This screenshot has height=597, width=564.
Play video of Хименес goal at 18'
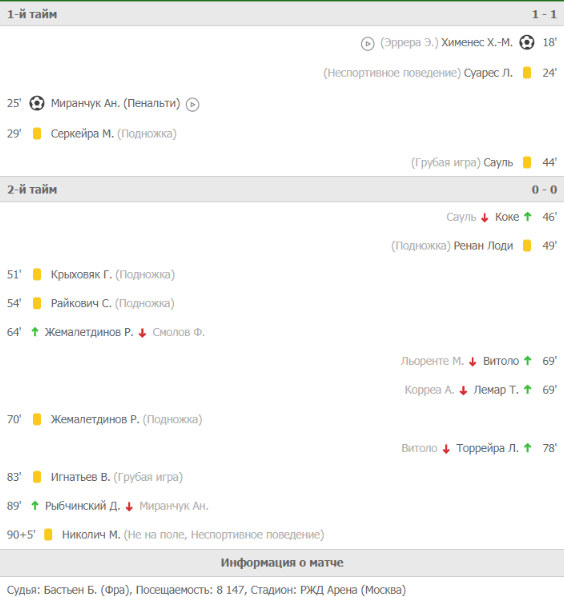(367, 44)
